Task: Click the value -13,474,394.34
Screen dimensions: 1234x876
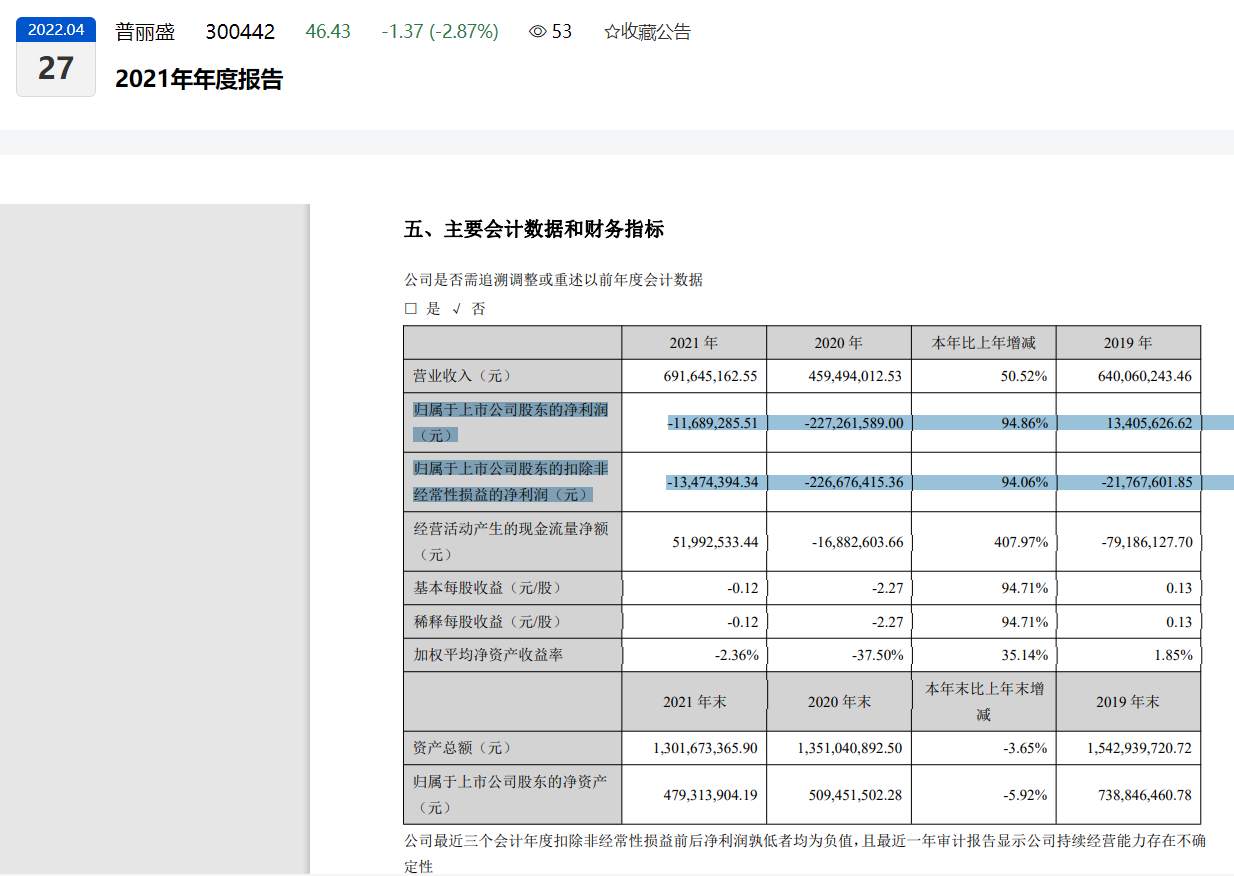Action: pyautogui.click(x=713, y=482)
